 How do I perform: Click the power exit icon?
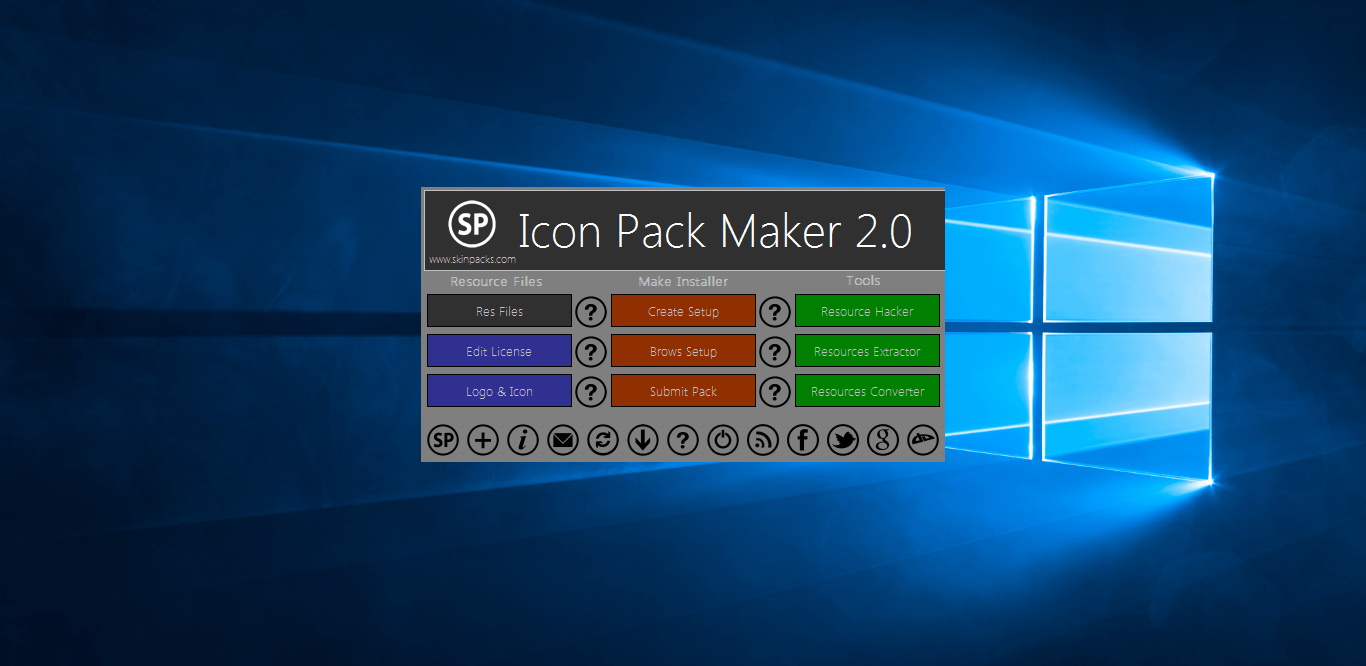coord(723,440)
